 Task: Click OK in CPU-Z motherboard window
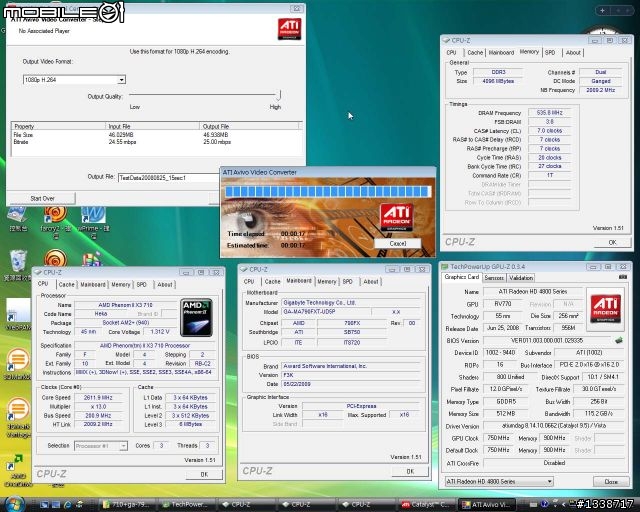click(410, 471)
